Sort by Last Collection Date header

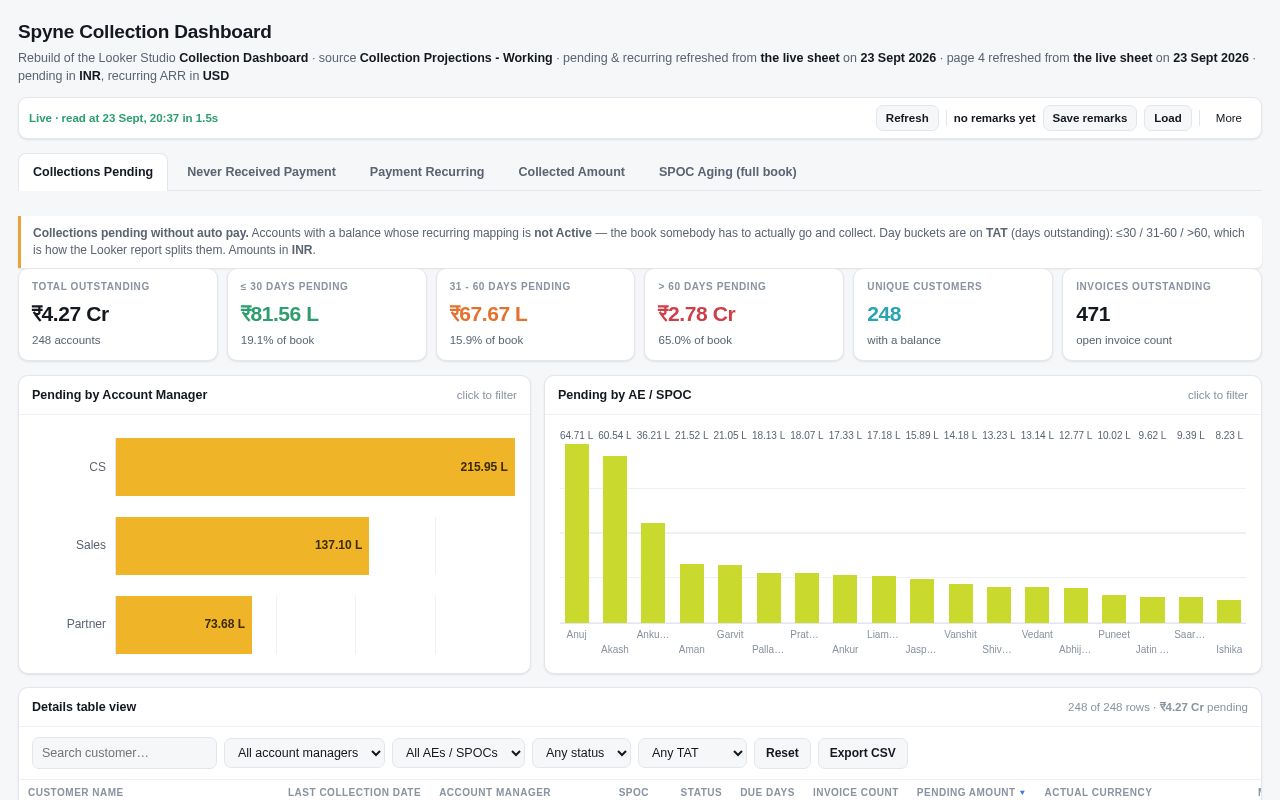(354, 792)
